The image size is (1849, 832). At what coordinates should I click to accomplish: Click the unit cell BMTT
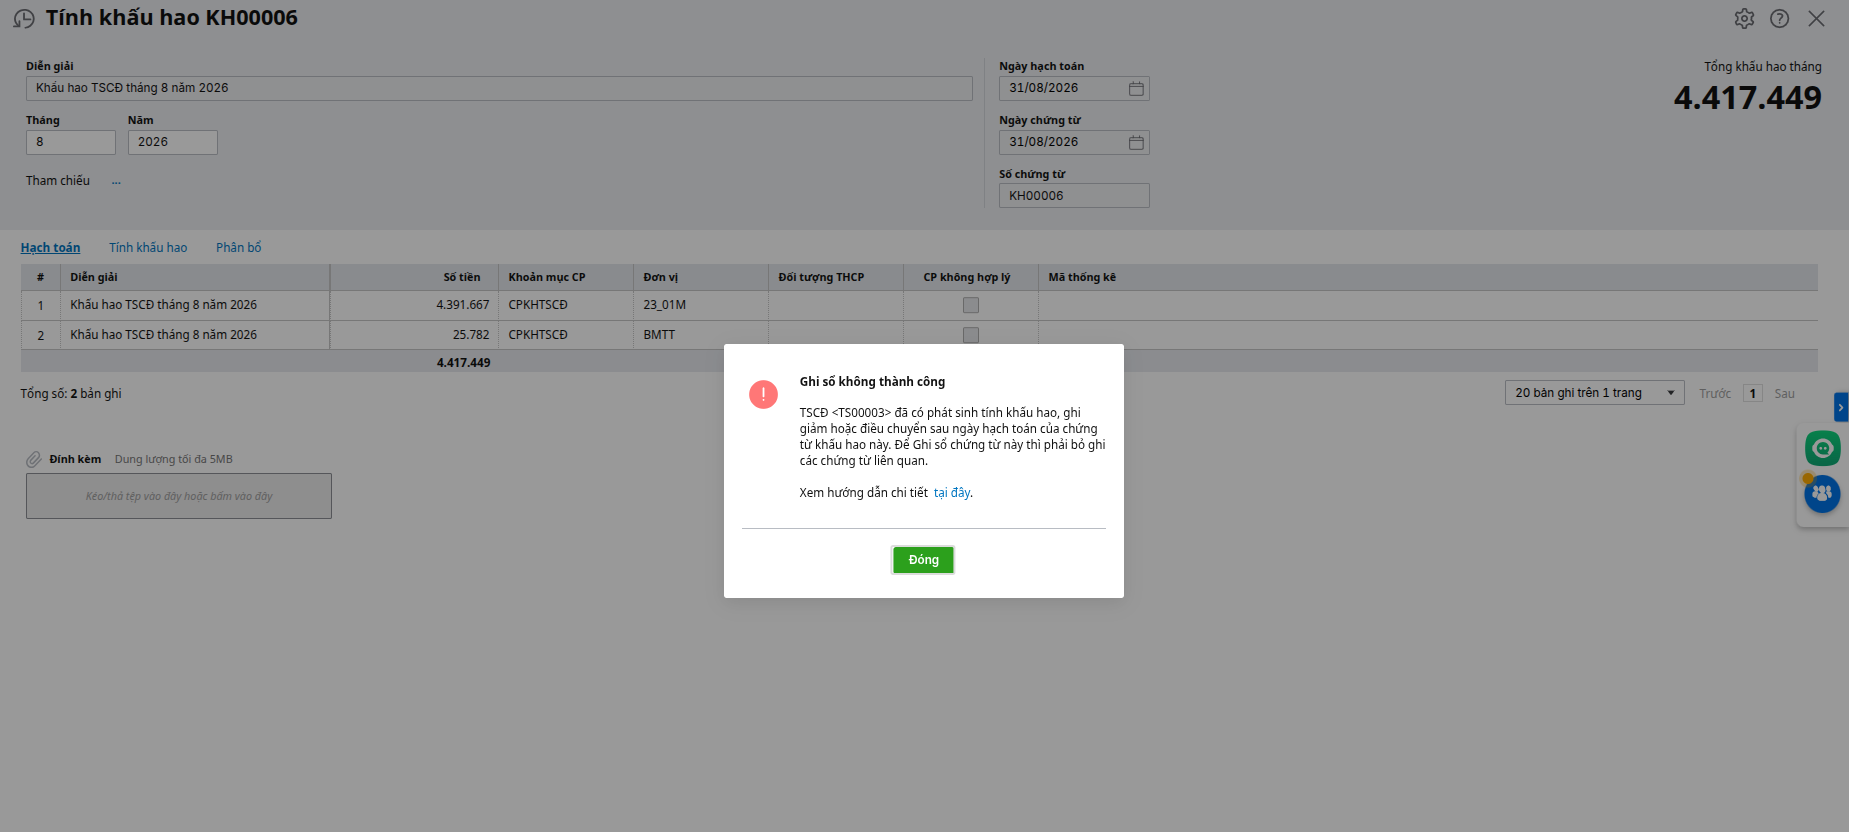pos(701,335)
